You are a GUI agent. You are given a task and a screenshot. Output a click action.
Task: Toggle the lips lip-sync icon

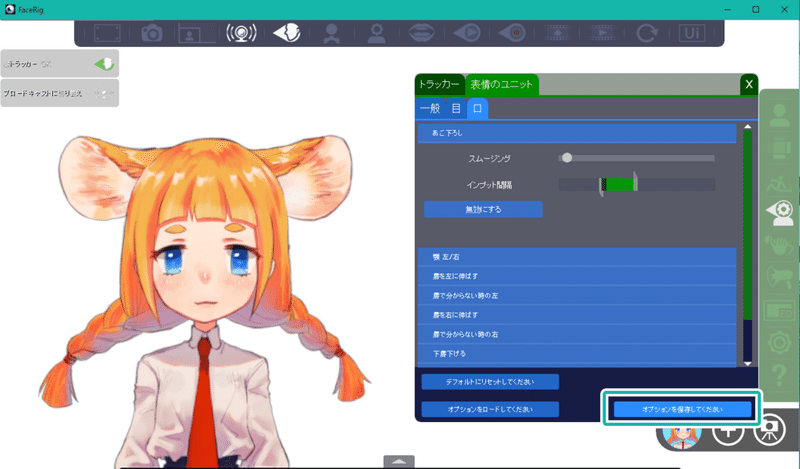coord(421,33)
